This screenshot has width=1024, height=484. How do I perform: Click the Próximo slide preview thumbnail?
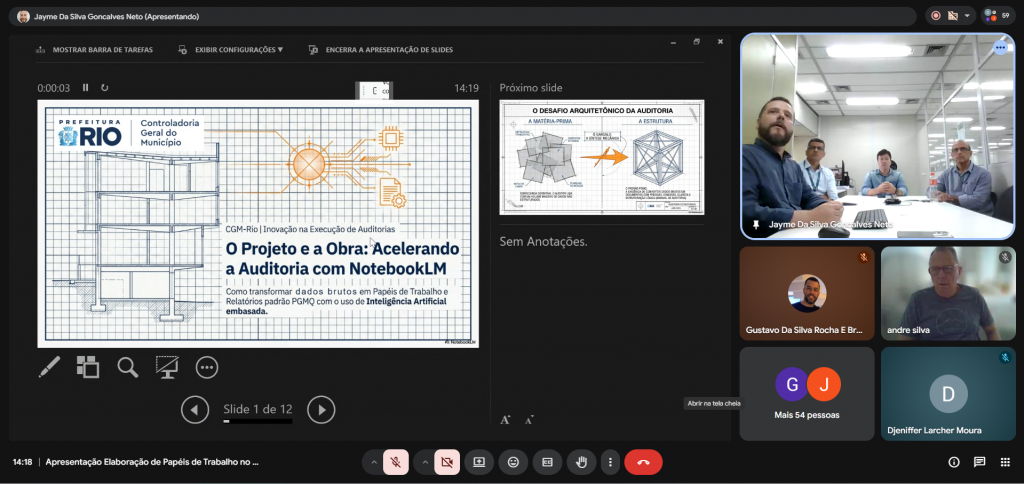tap(601, 156)
